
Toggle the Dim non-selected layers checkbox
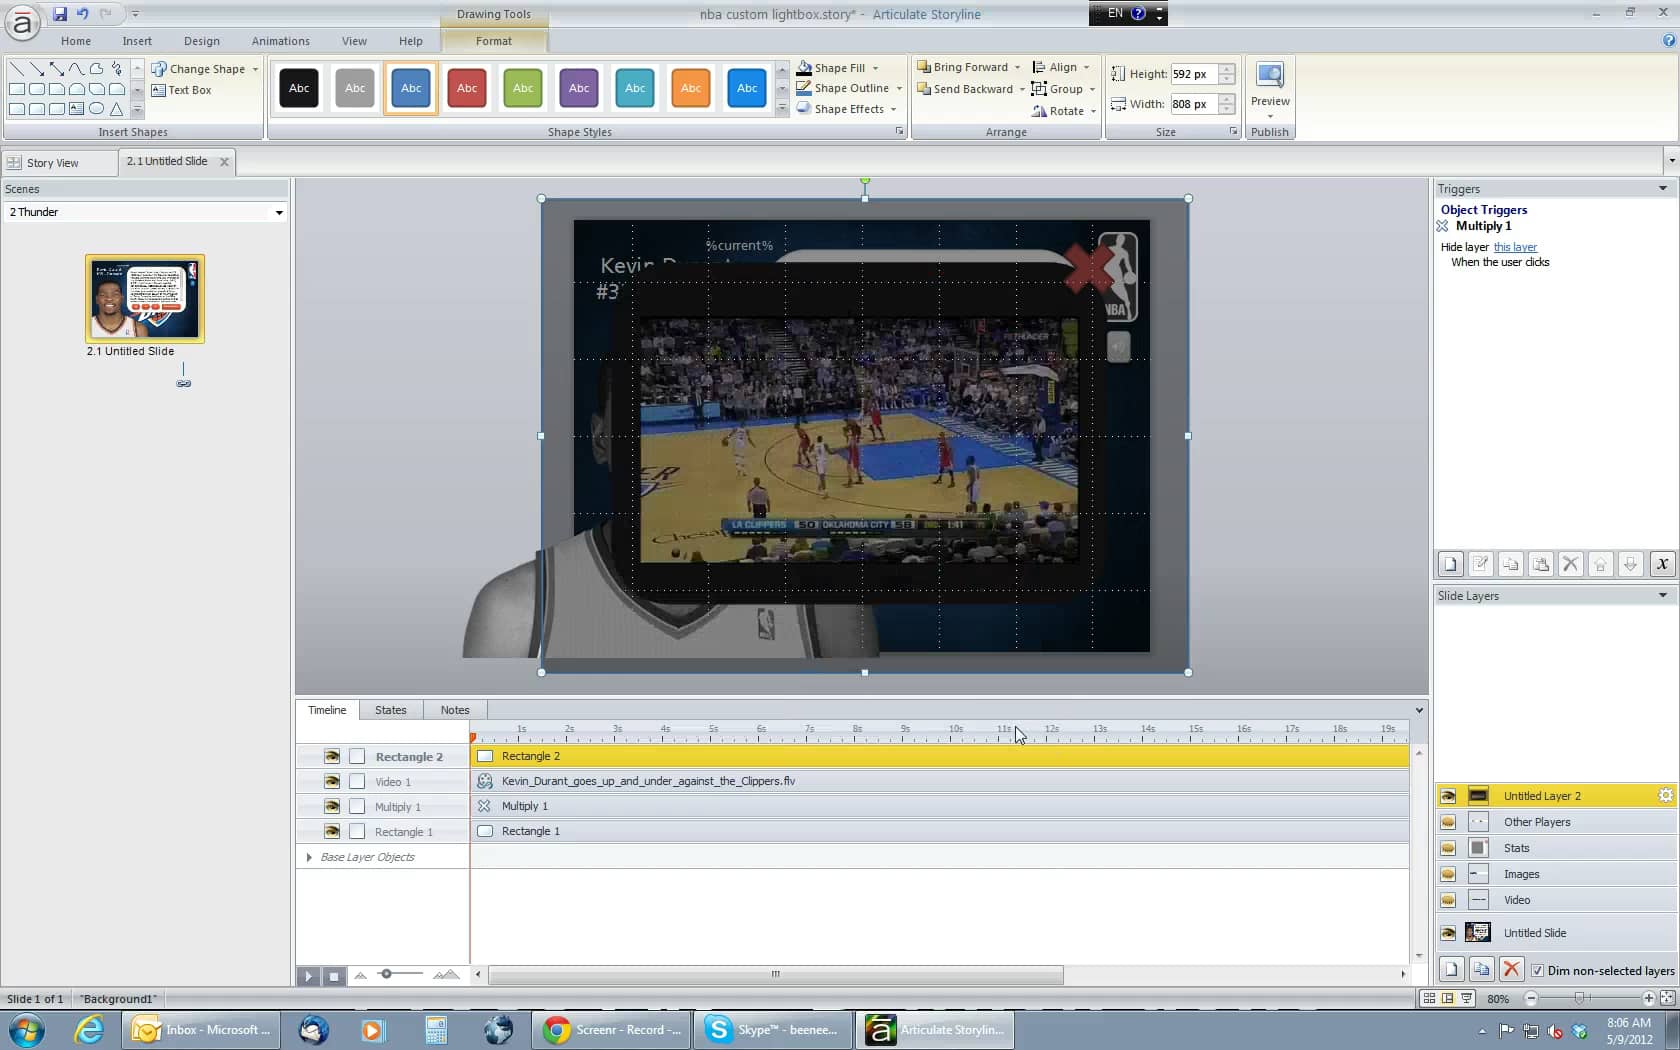pos(1539,970)
